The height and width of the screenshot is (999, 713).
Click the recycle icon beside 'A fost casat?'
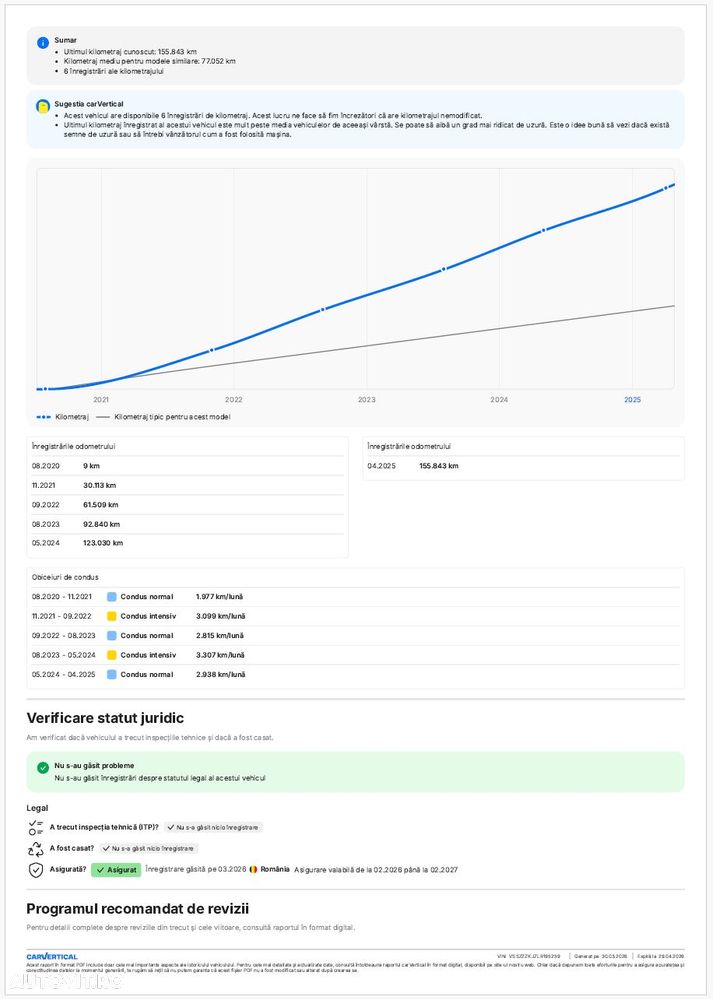pos(36,849)
